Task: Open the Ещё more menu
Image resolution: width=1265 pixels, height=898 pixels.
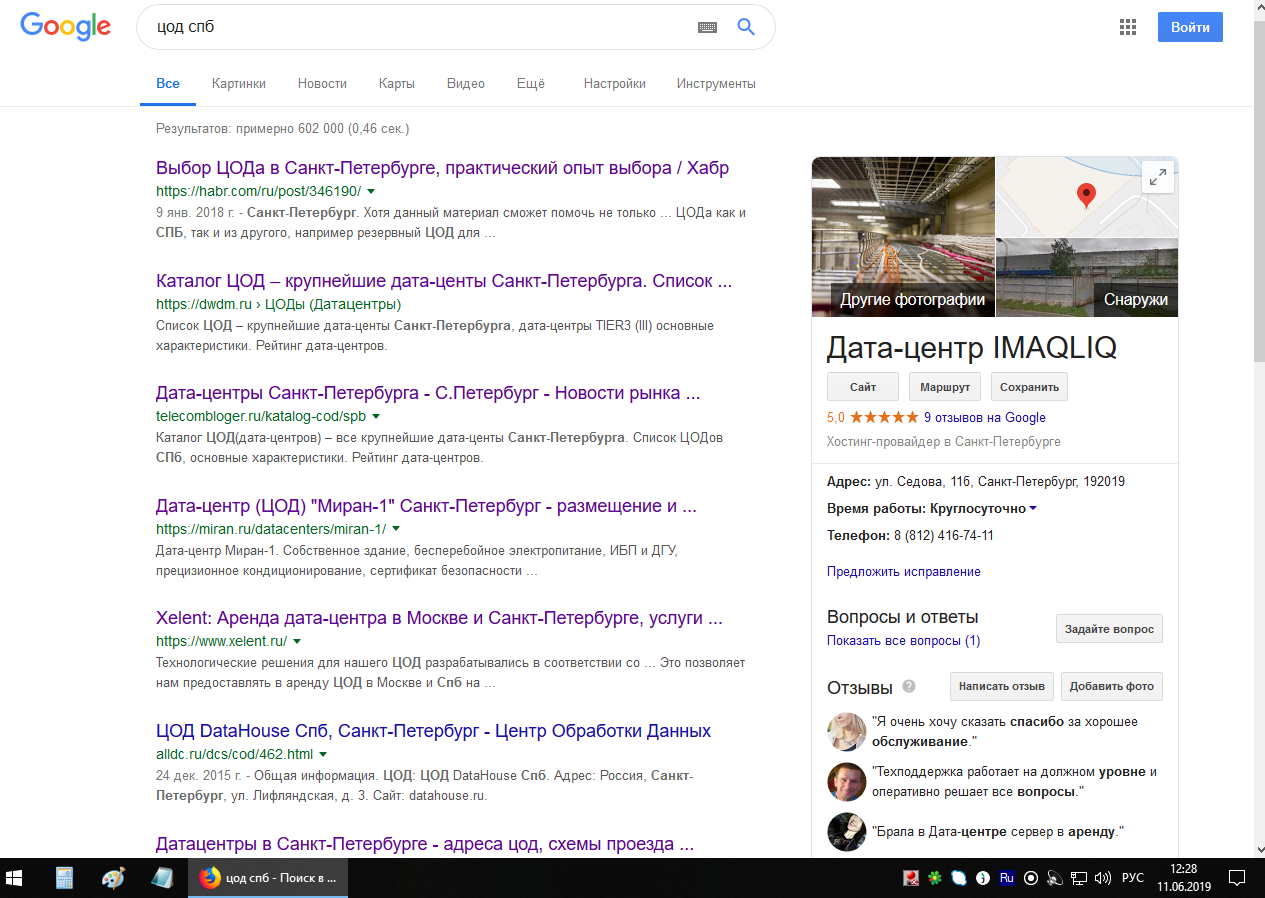Action: coord(530,84)
